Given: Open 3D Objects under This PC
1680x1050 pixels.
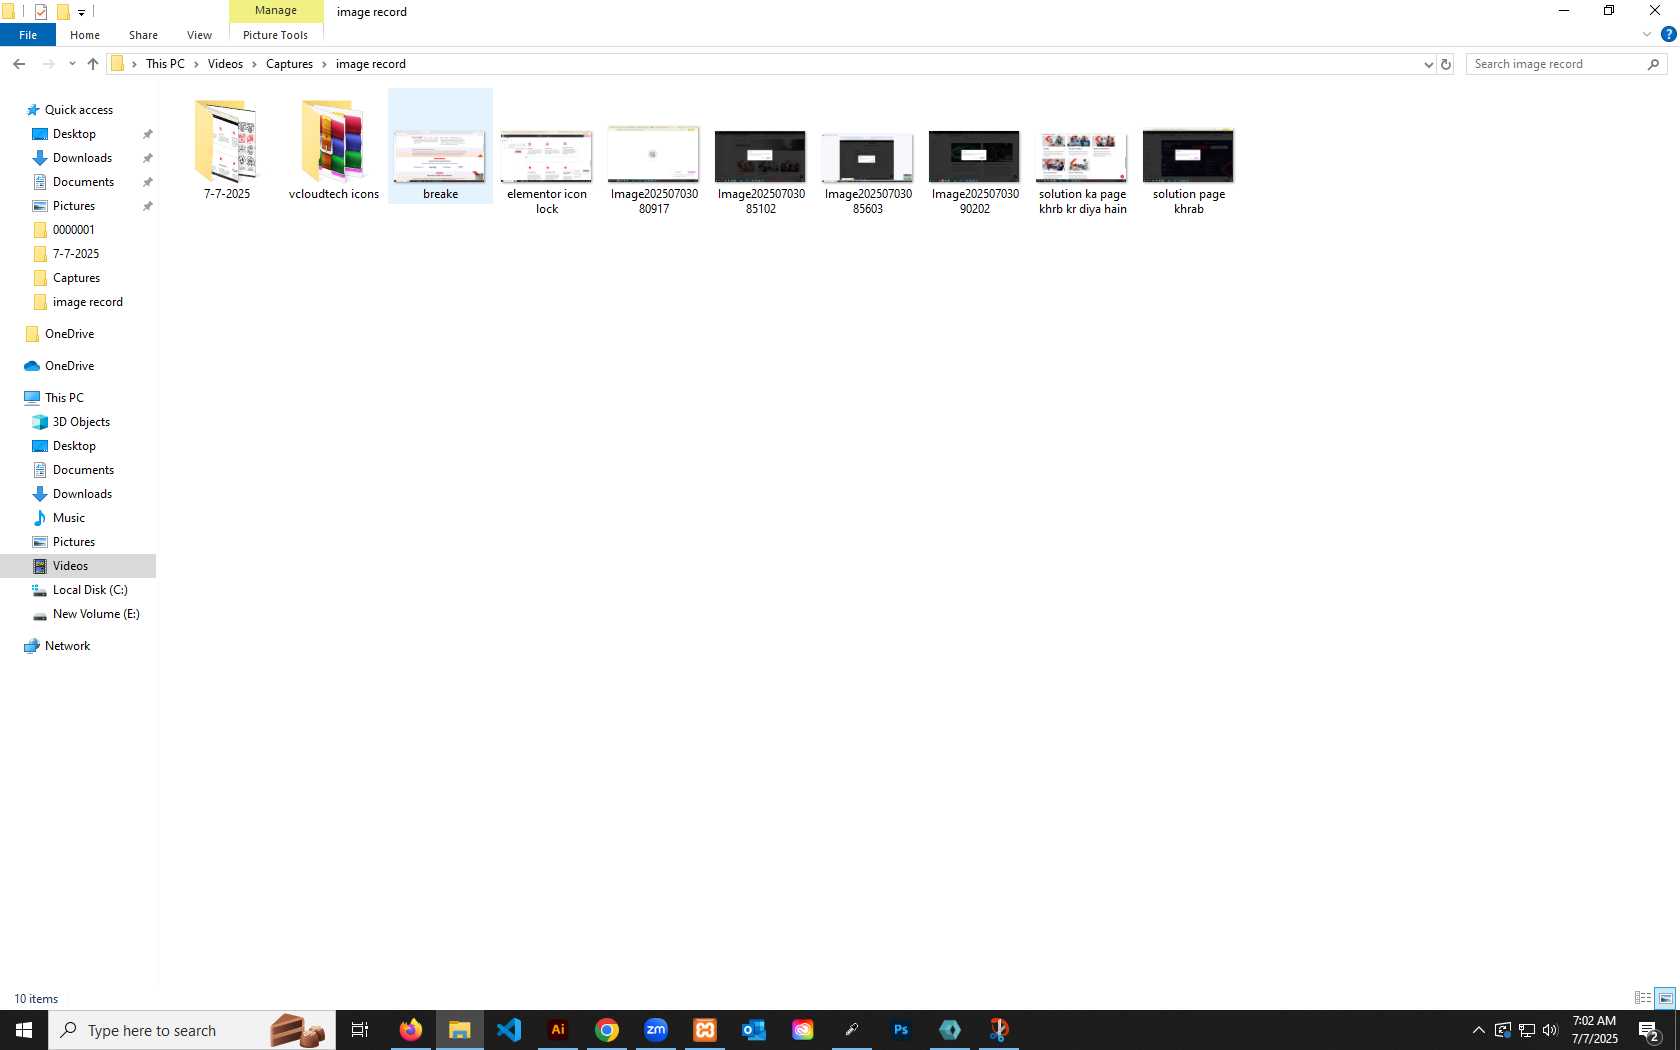Looking at the screenshot, I should point(81,422).
